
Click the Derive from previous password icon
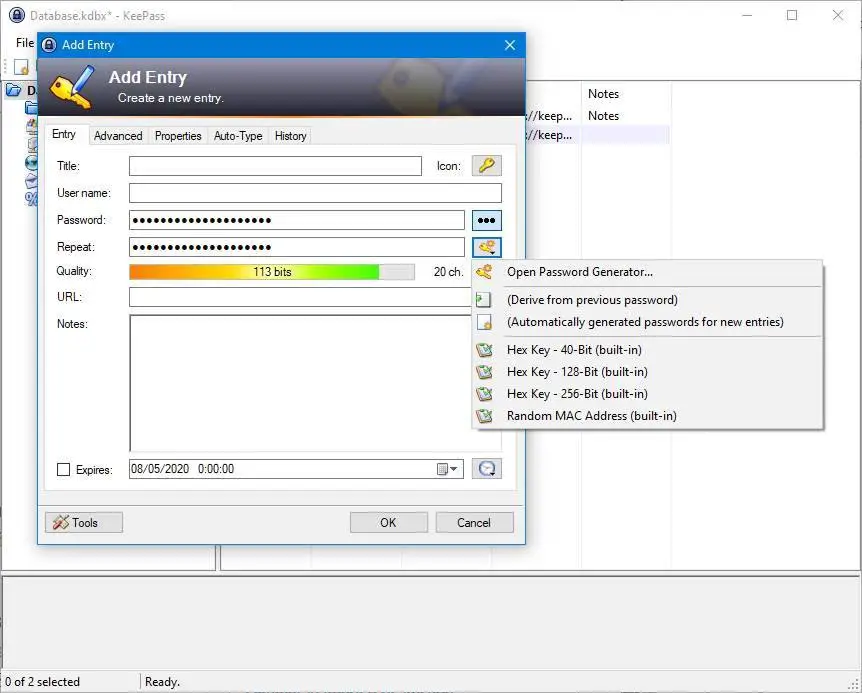[484, 300]
